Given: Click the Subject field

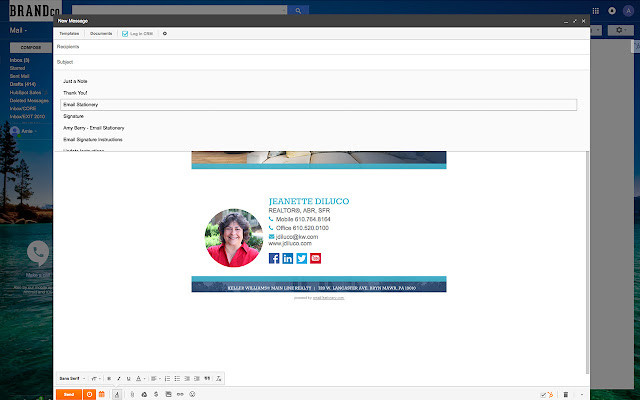Looking at the screenshot, I should [321, 62].
